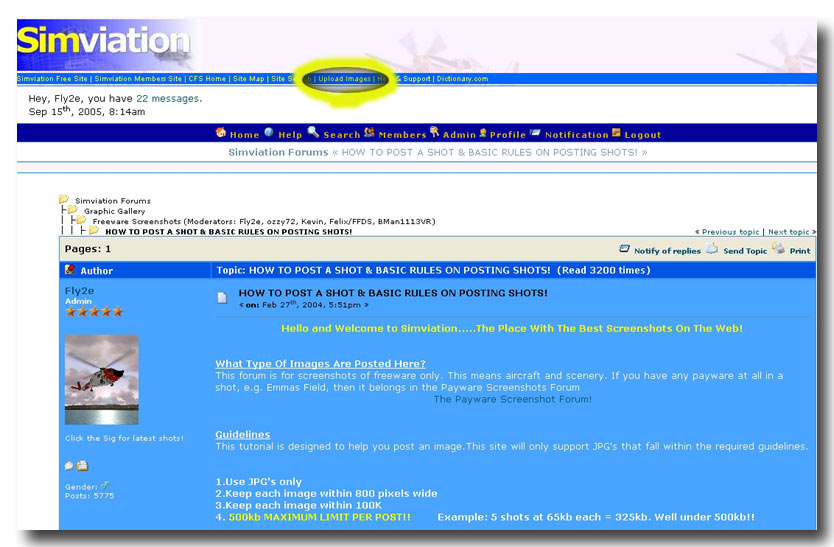The height and width of the screenshot is (547, 834).
Task: Open Simviation Free Site link
Action: [x=52, y=79]
